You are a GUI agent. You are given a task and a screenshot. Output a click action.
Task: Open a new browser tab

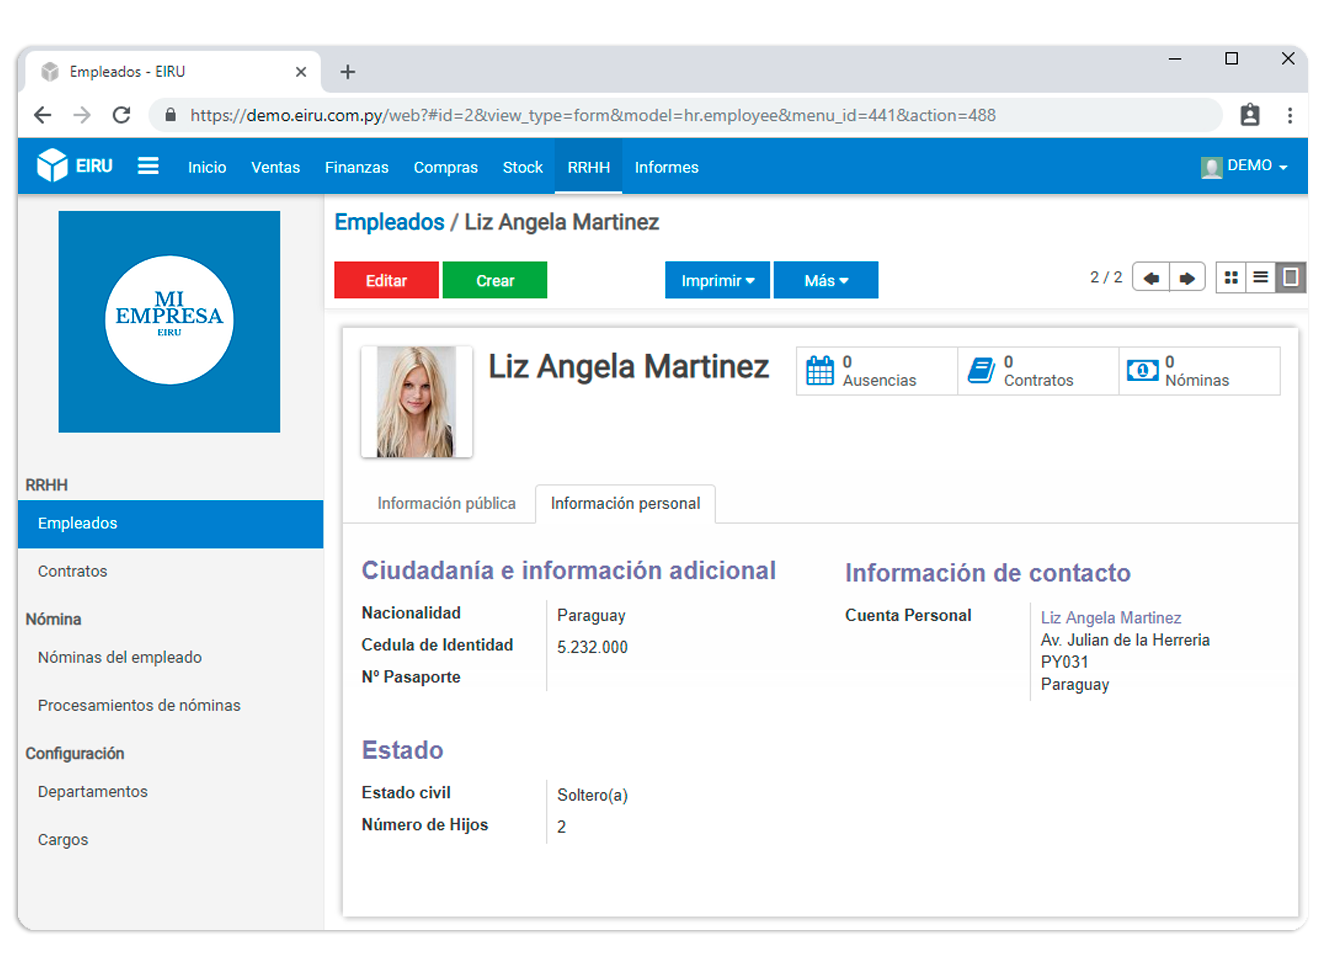tap(348, 72)
